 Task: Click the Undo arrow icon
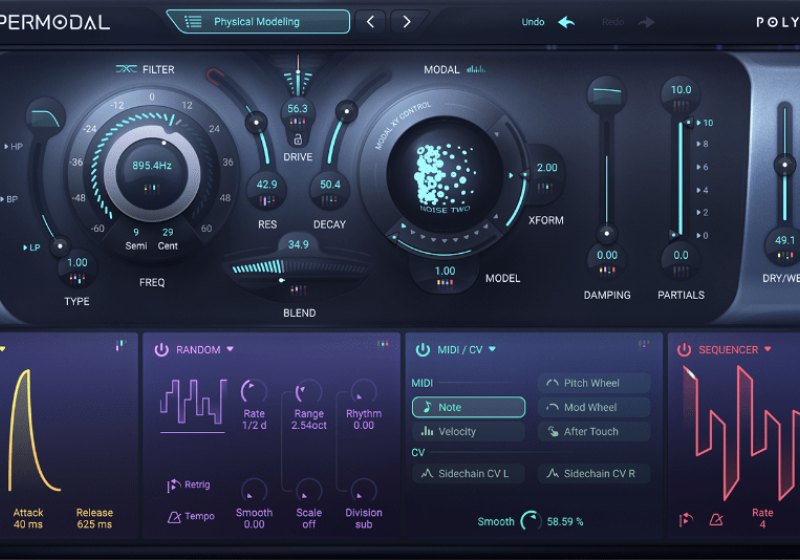(x=567, y=22)
